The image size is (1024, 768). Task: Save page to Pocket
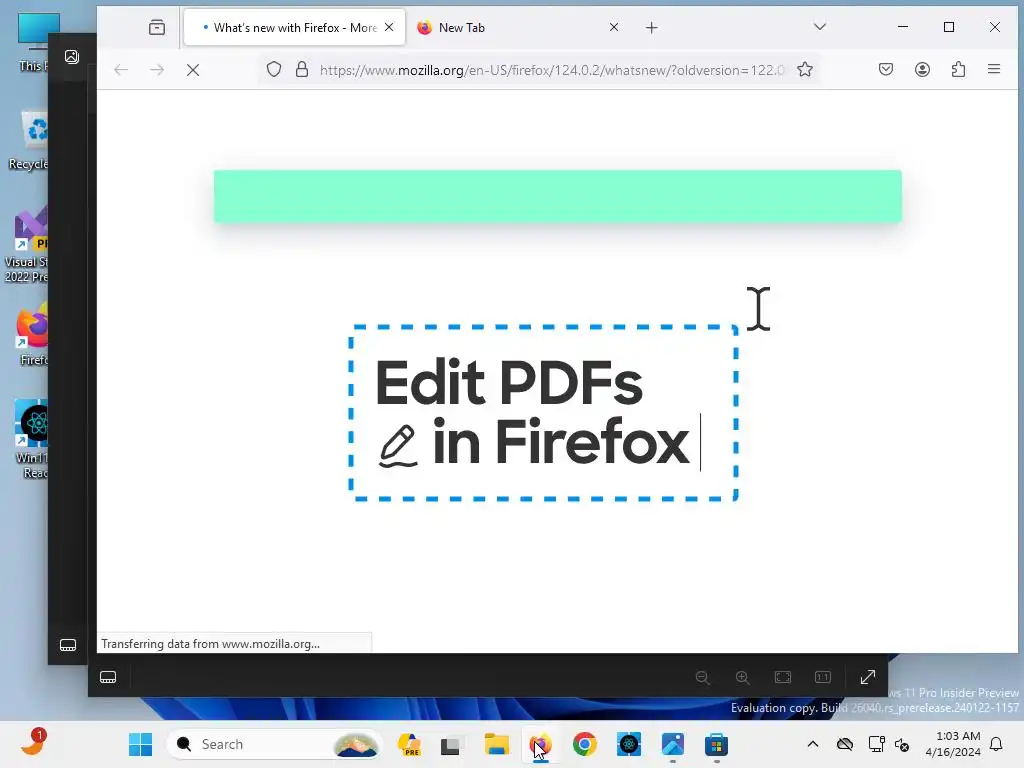click(886, 69)
